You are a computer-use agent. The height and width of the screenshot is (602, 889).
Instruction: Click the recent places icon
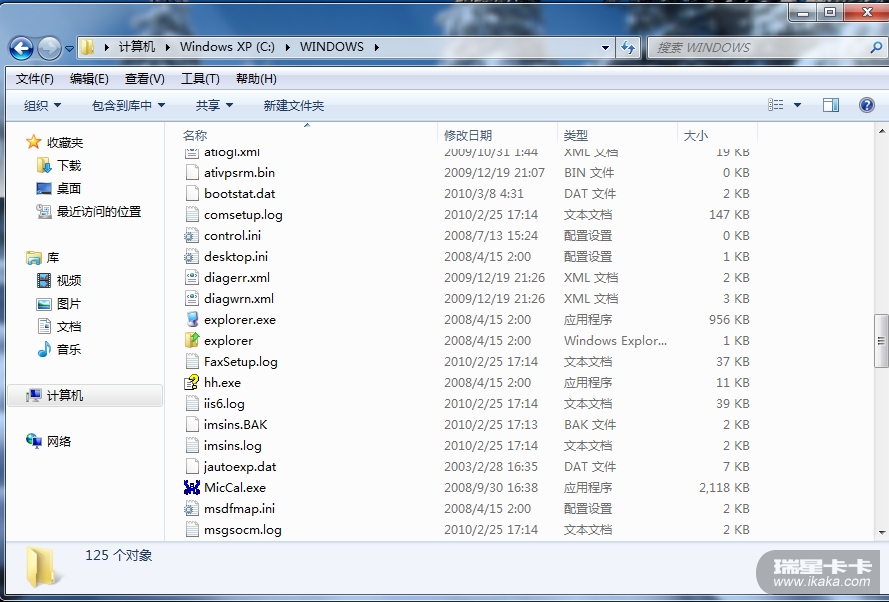(x=44, y=211)
